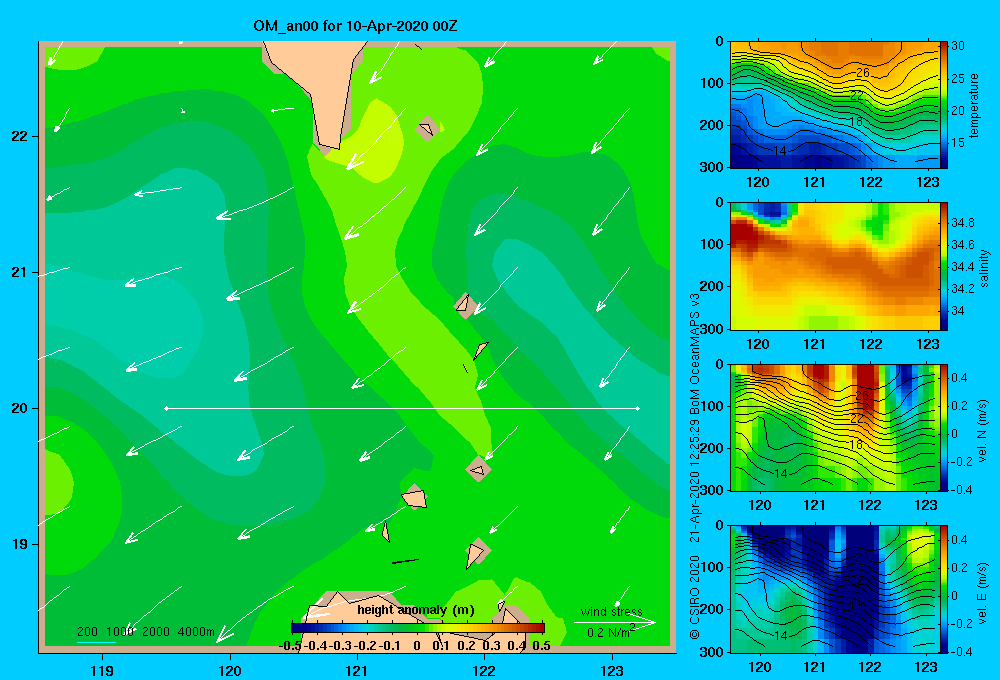Click the east endpoint of the transect line

tap(638, 408)
